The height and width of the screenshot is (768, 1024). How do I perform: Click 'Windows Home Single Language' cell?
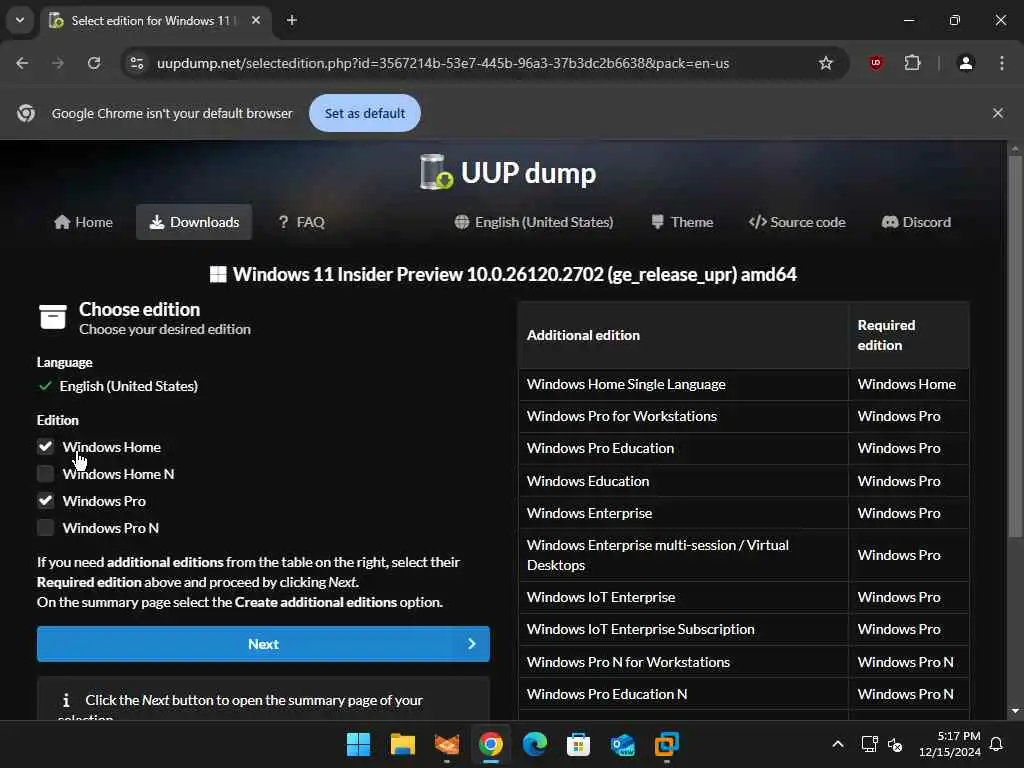click(684, 384)
